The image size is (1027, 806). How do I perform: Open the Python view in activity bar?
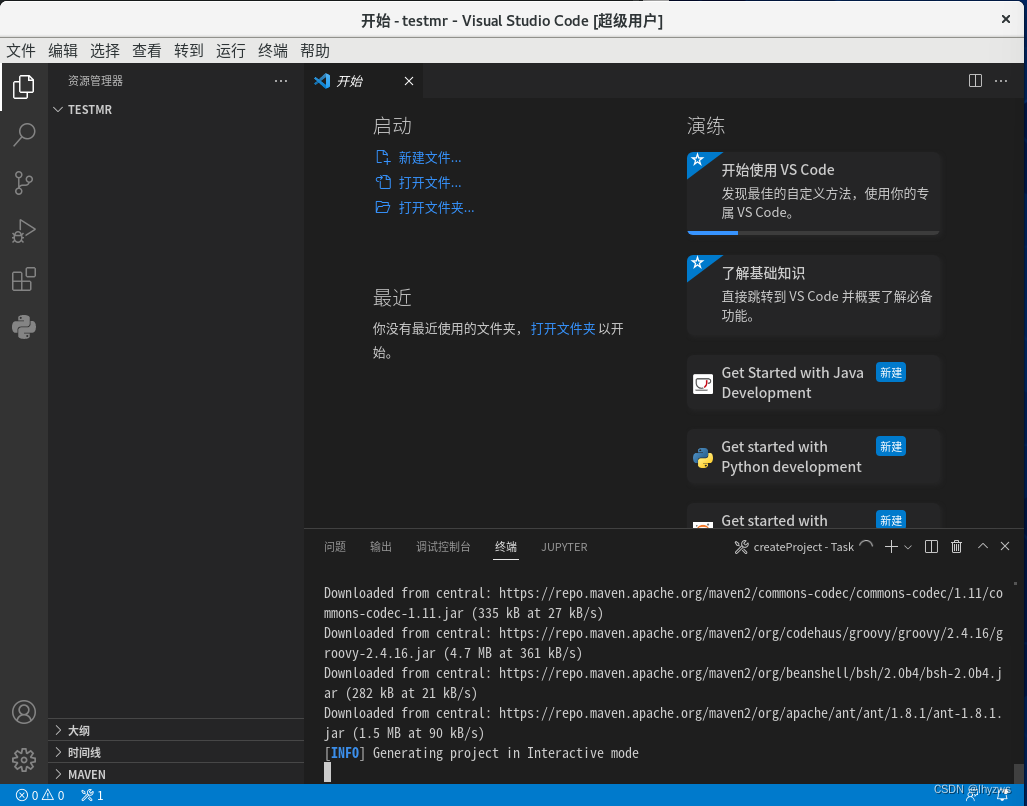tap(24, 327)
